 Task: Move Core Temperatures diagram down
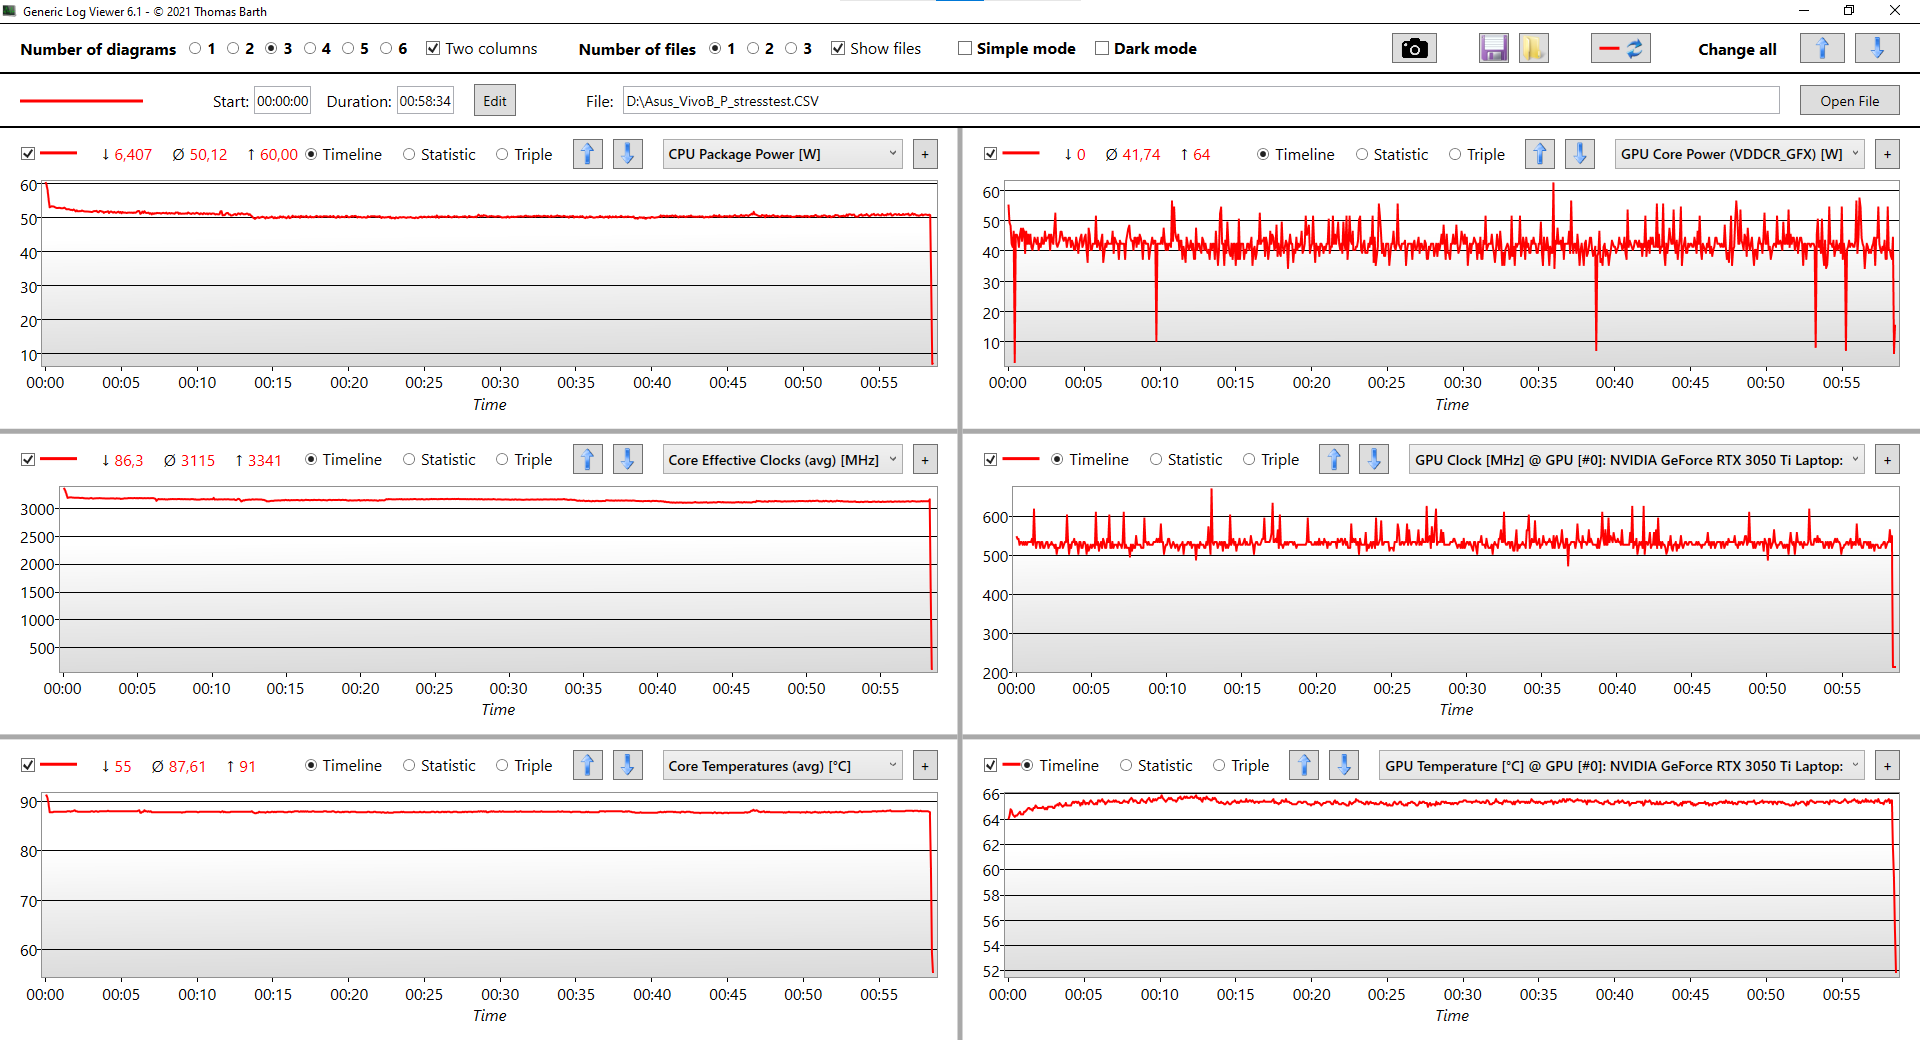(628, 765)
